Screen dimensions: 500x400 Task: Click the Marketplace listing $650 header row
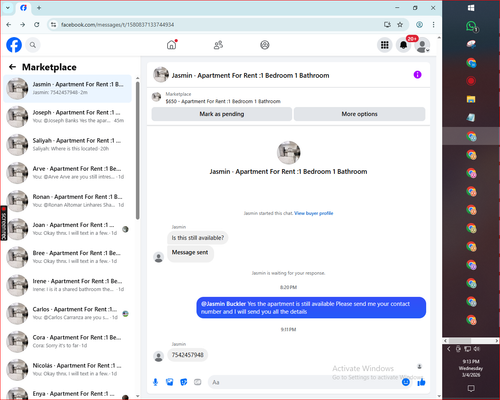(288, 98)
